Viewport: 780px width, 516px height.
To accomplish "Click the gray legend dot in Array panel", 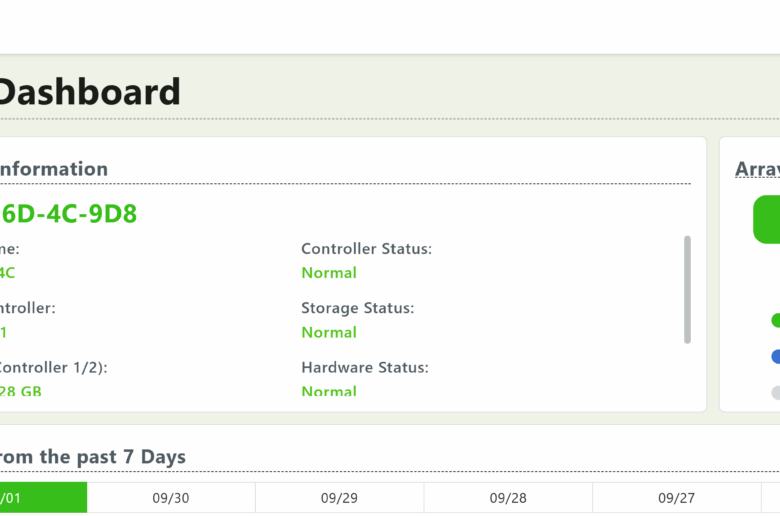I will (x=775, y=392).
